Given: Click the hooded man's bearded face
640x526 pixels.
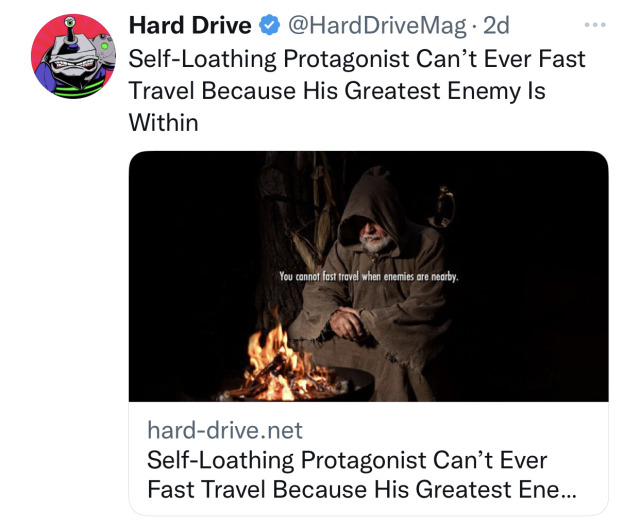Looking at the screenshot, I should [374, 237].
